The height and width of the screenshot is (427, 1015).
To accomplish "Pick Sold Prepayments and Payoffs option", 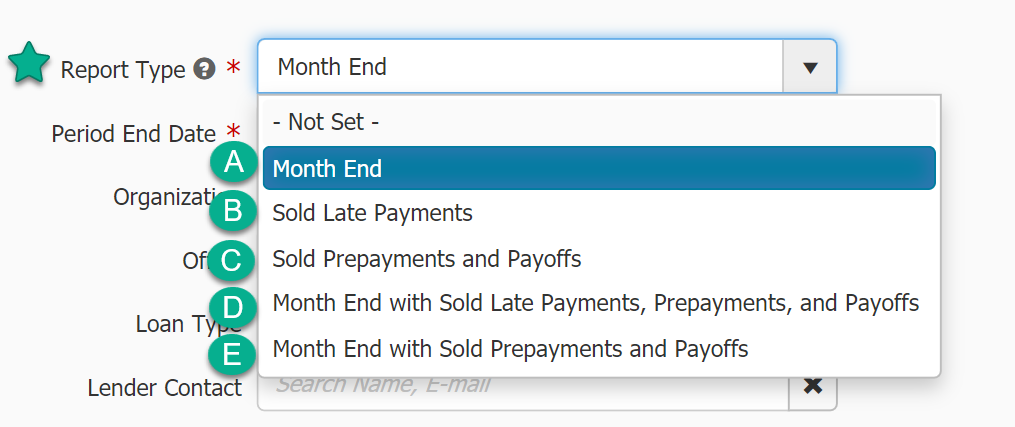I will point(426,259).
